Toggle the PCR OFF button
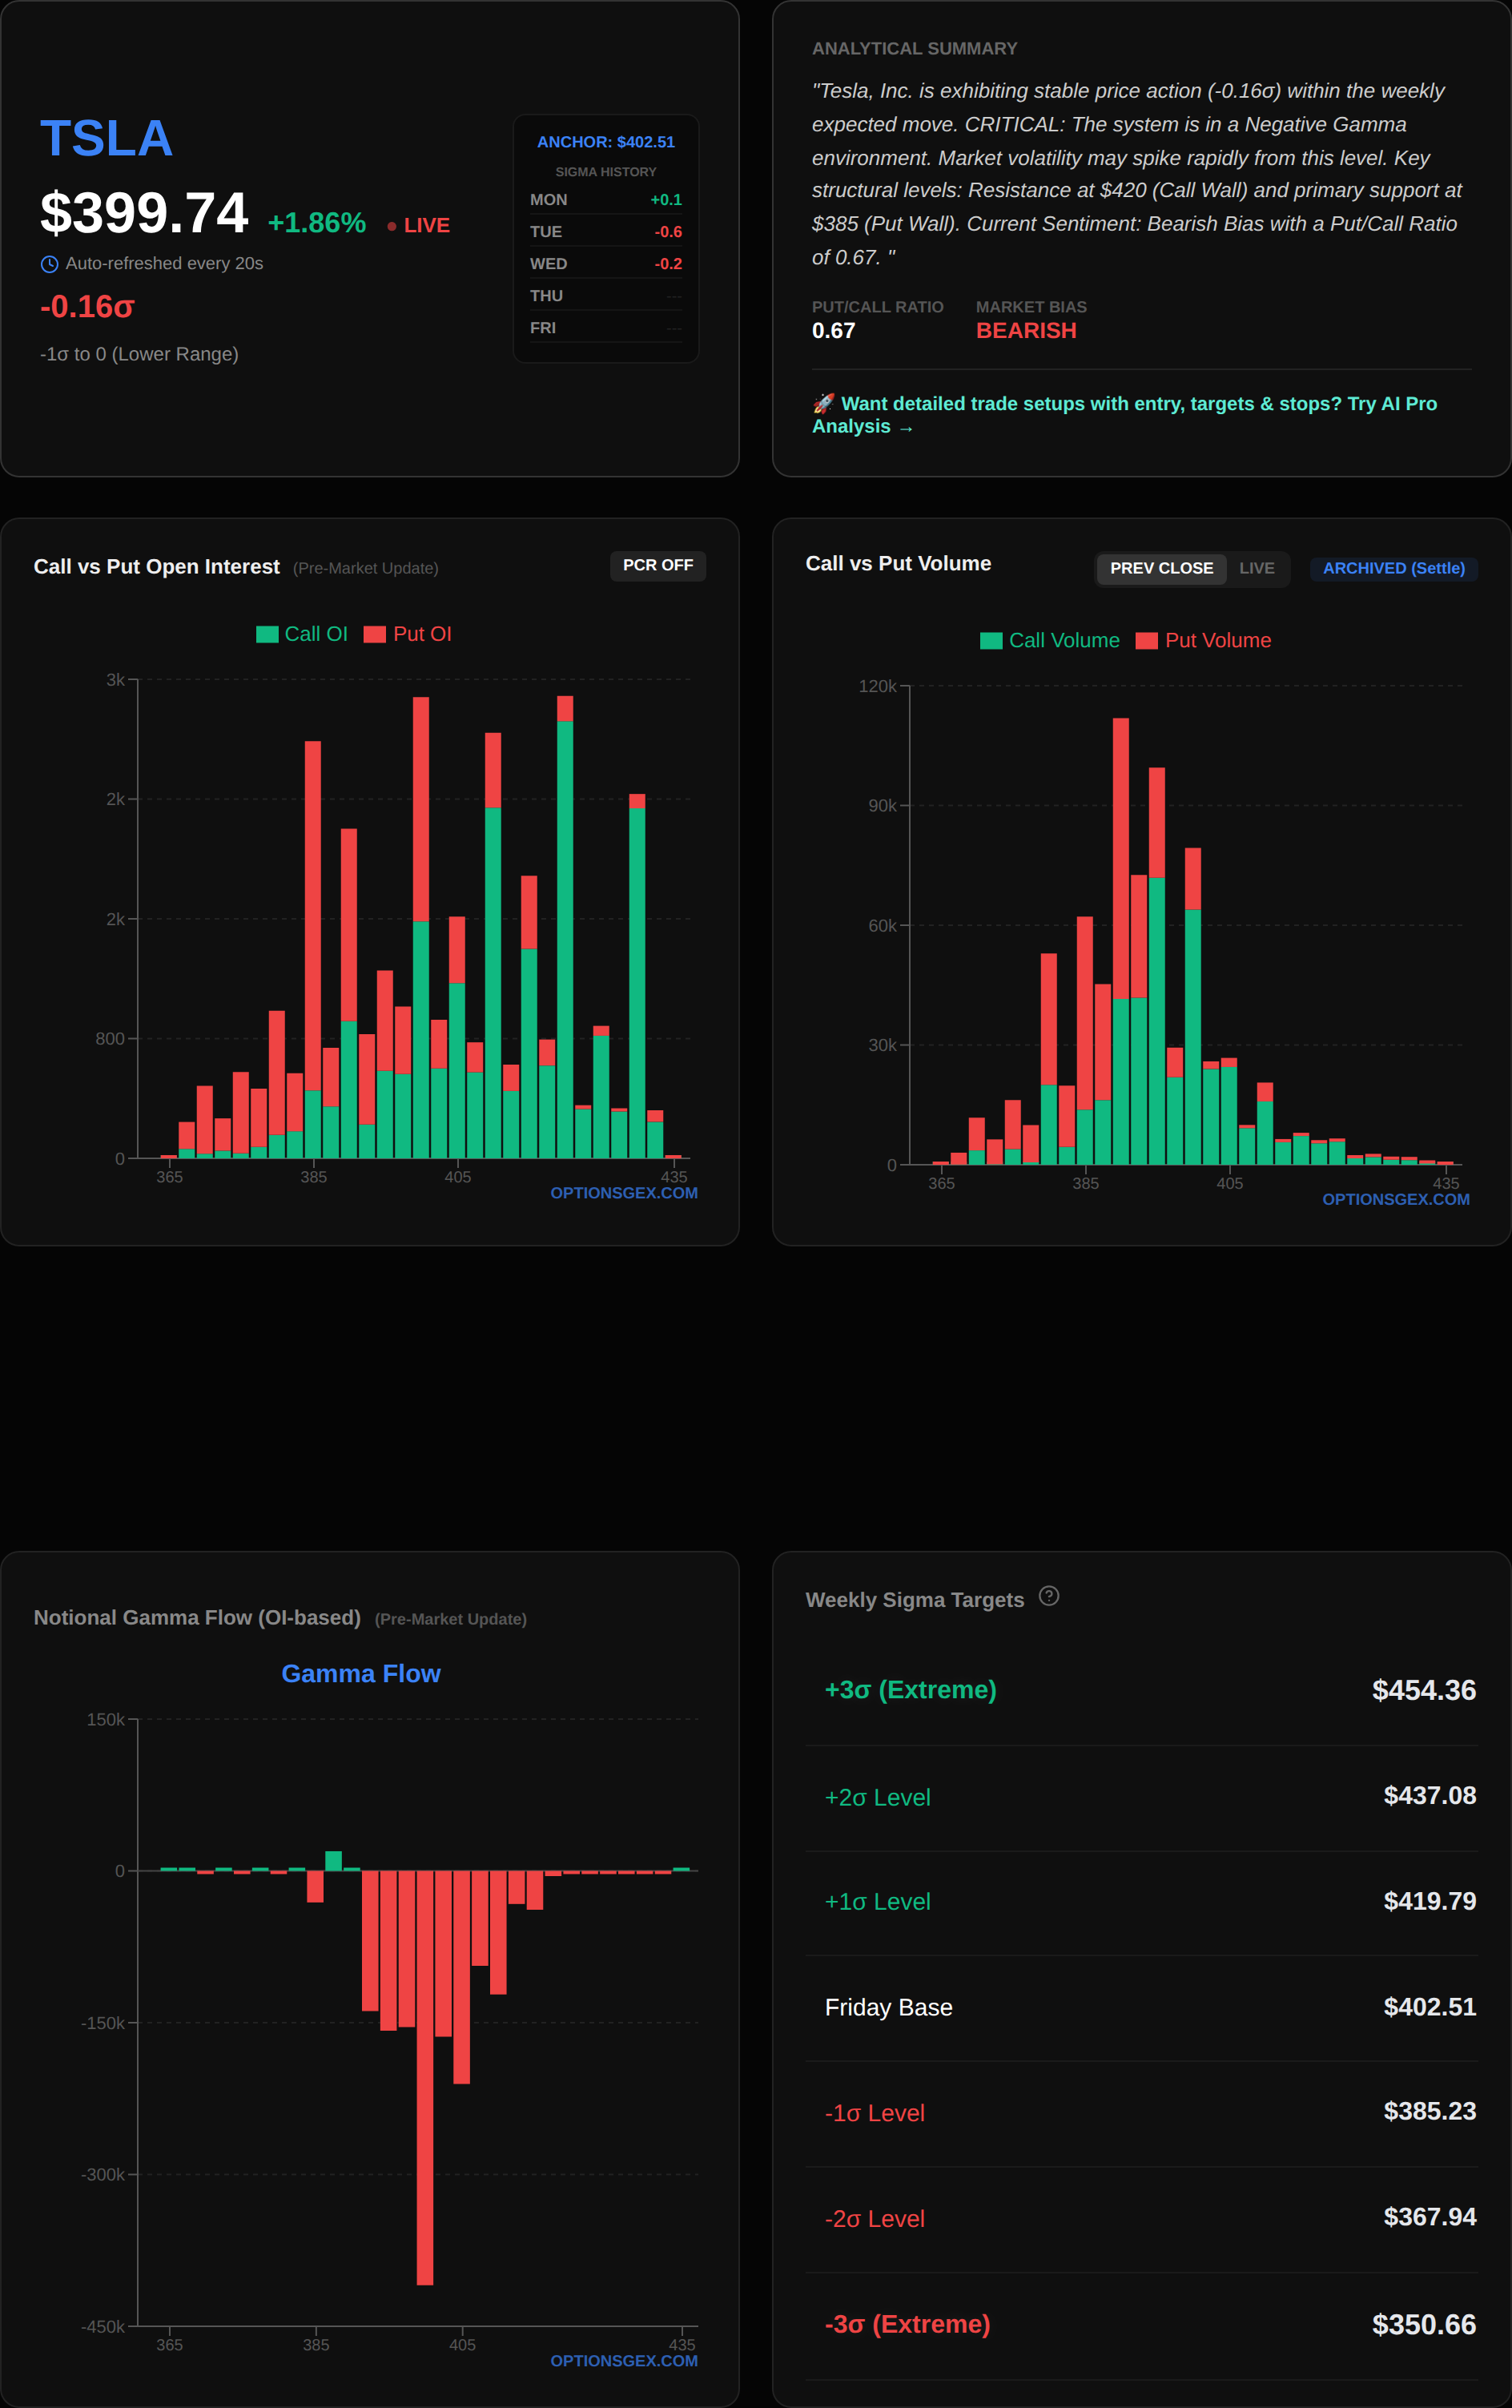This screenshot has width=1512, height=2408. point(657,565)
